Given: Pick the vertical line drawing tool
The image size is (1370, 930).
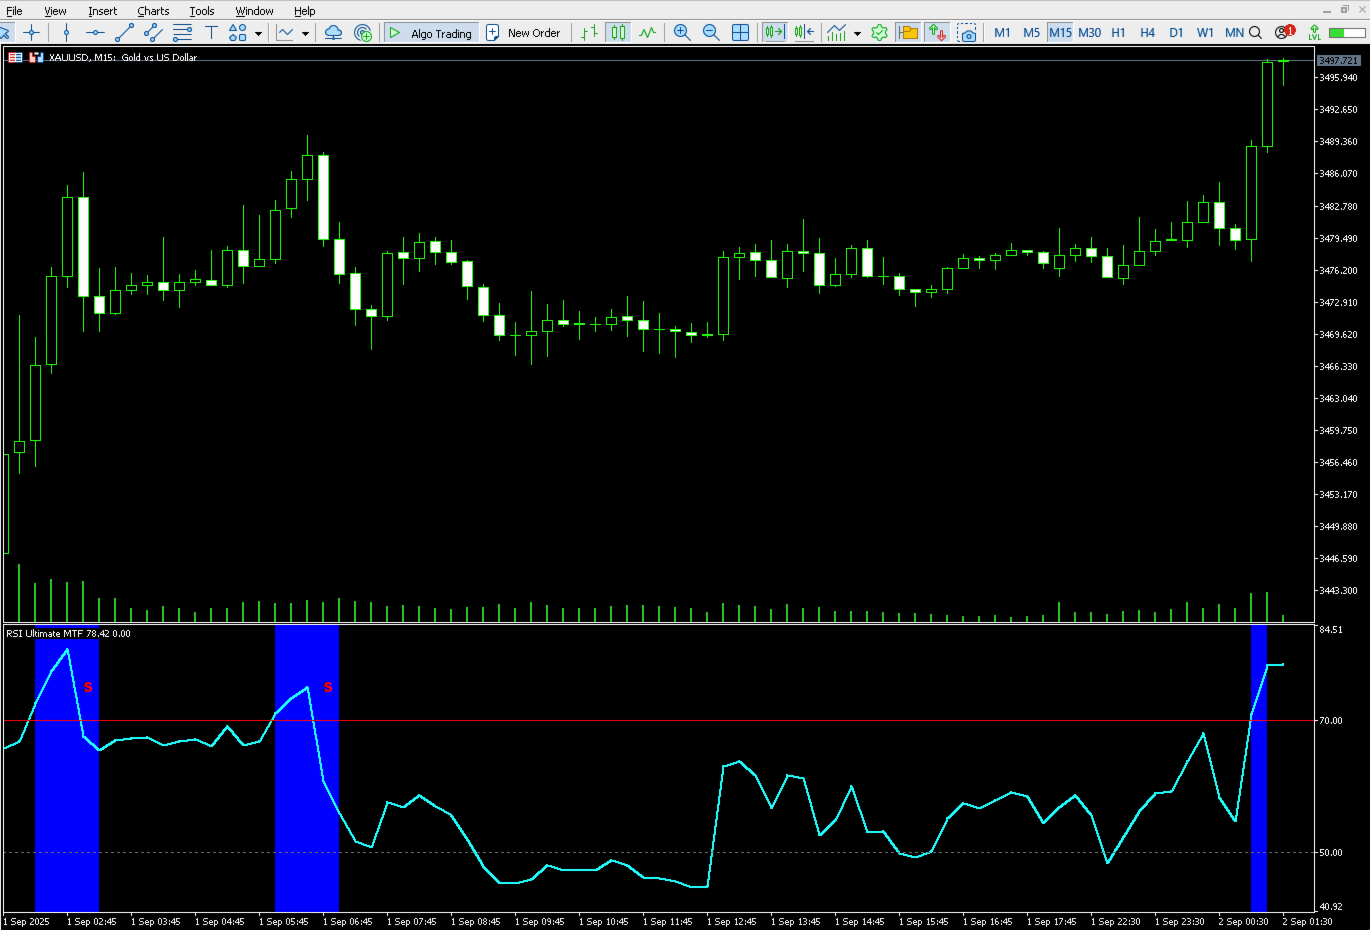Looking at the screenshot, I should pos(66,33).
